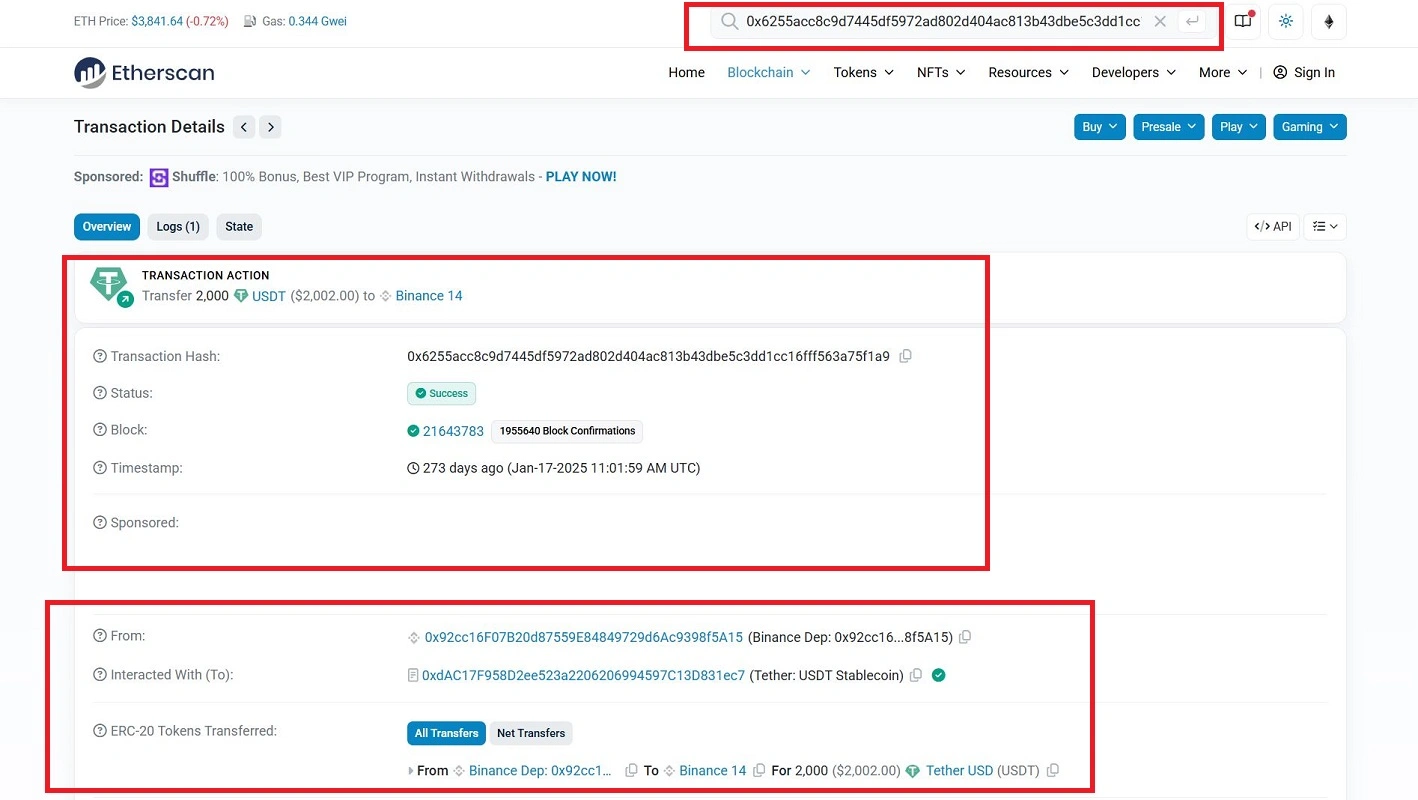This screenshot has height=800, width=1418.
Task: Click the Sign In link
Action: pyautogui.click(x=1304, y=72)
